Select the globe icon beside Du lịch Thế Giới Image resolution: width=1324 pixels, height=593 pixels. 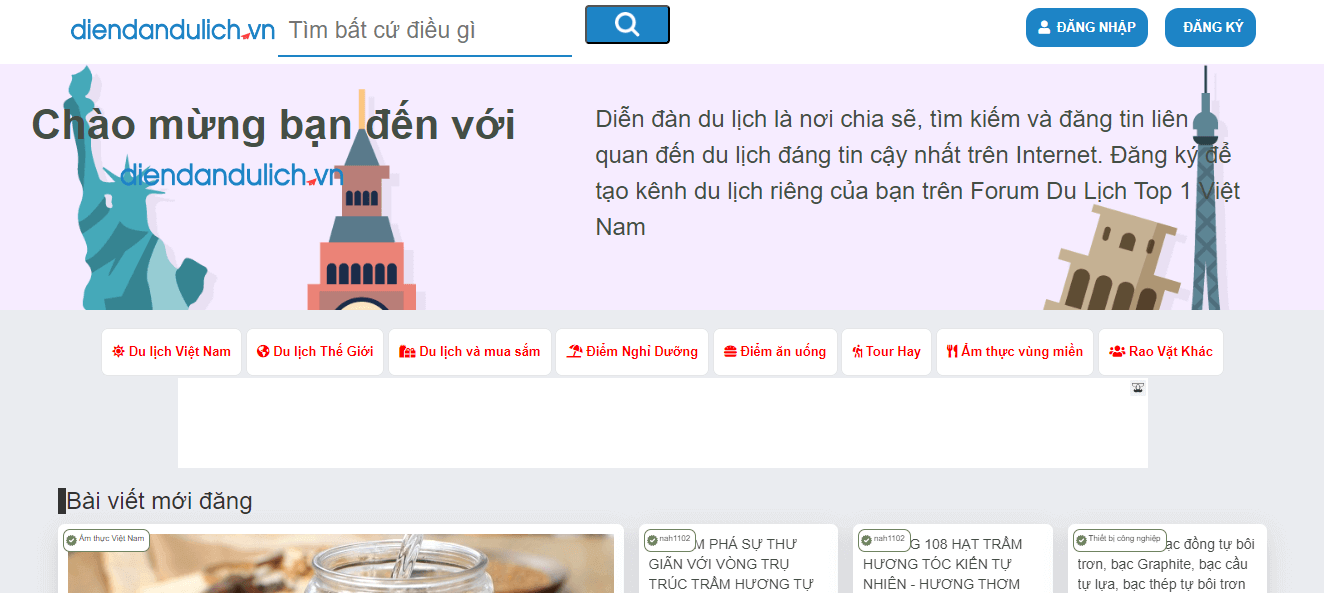[x=262, y=351]
